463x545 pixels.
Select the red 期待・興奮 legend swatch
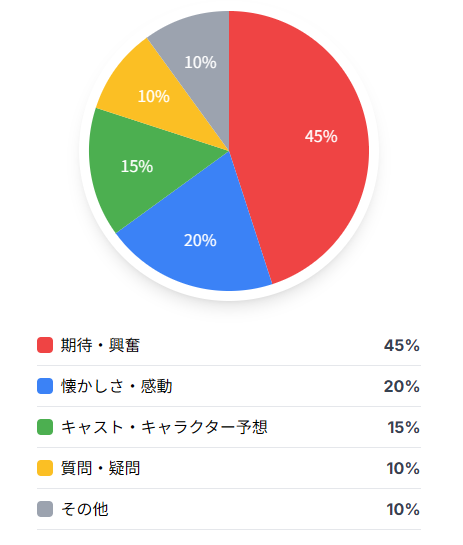(x=45, y=345)
